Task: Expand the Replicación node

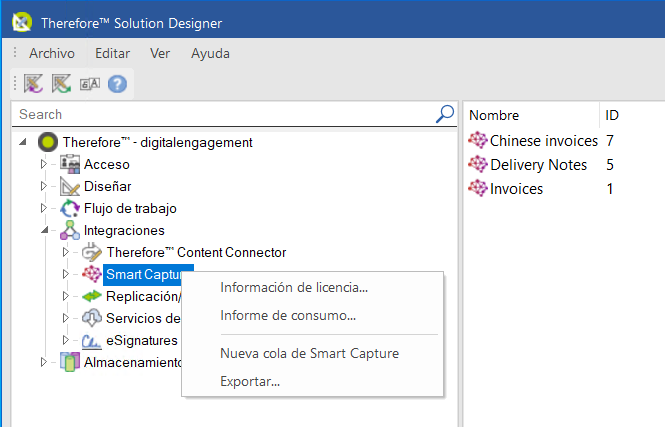Action: click(65, 296)
